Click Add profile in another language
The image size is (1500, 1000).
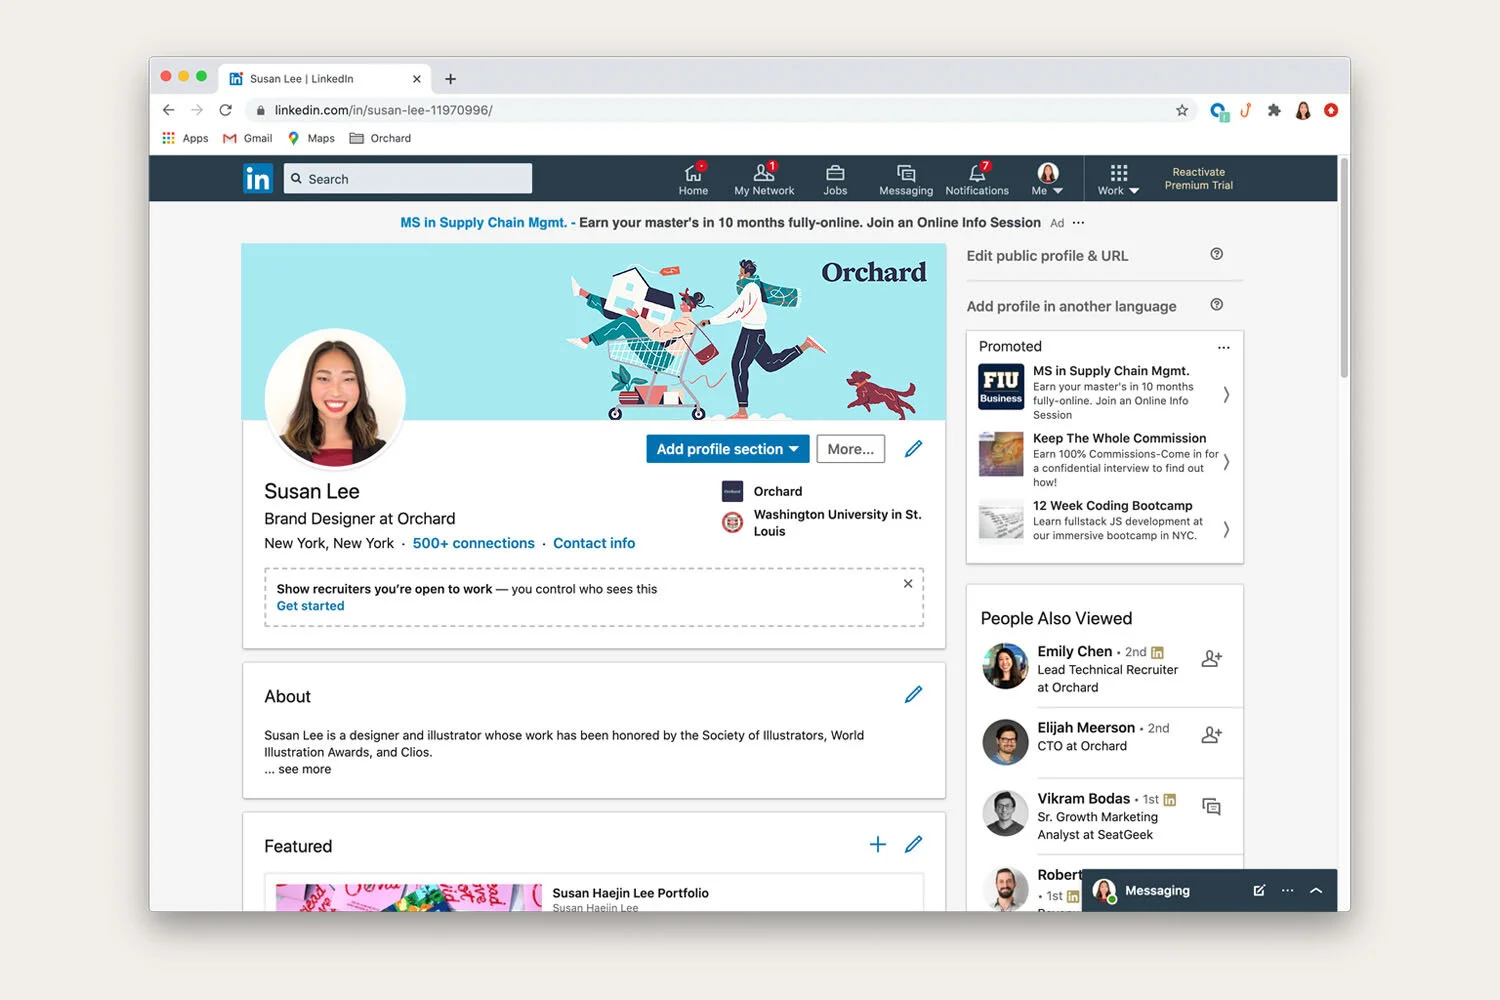click(1071, 306)
